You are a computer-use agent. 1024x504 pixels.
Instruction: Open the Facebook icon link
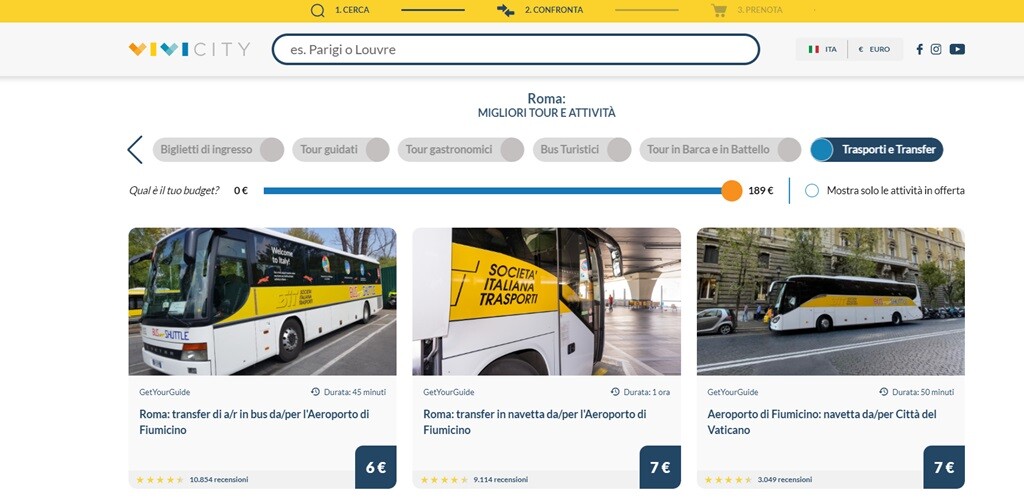tap(920, 49)
